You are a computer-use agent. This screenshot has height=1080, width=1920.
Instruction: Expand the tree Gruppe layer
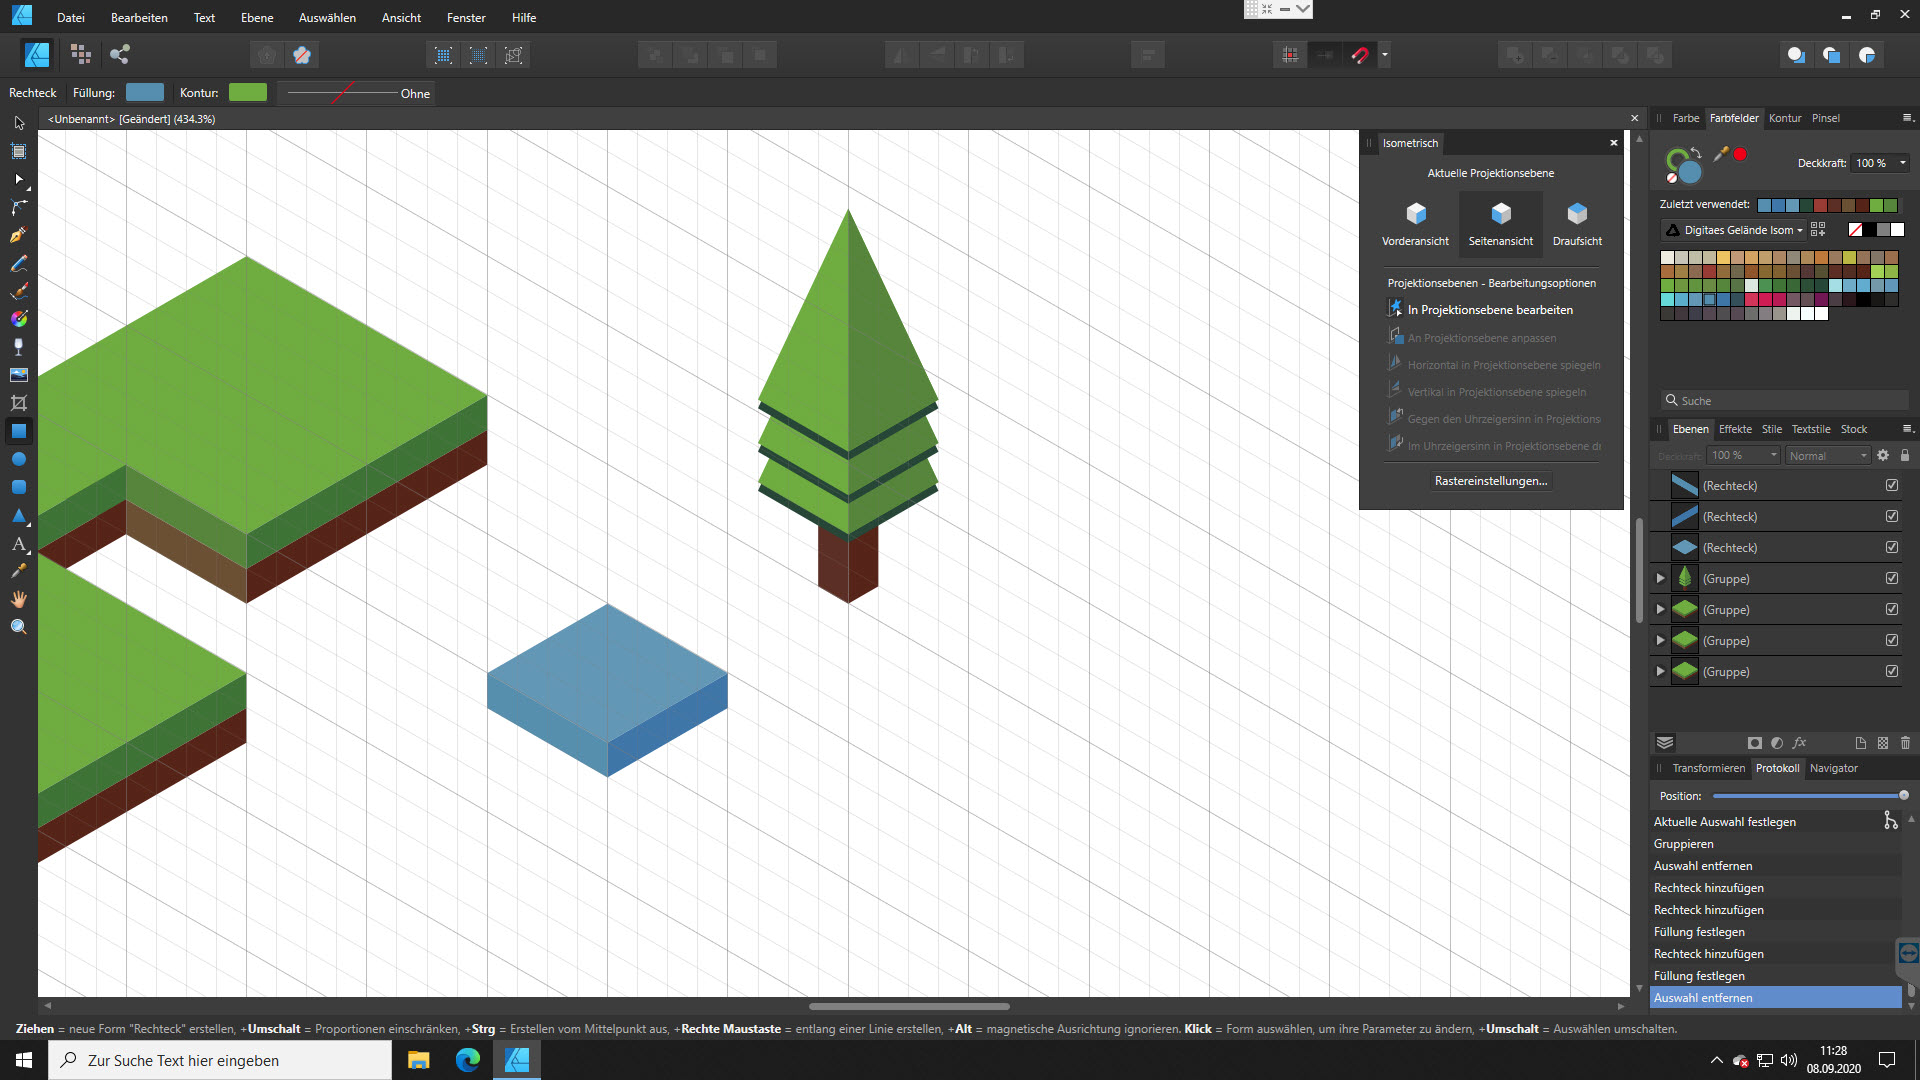(1660, 578)
